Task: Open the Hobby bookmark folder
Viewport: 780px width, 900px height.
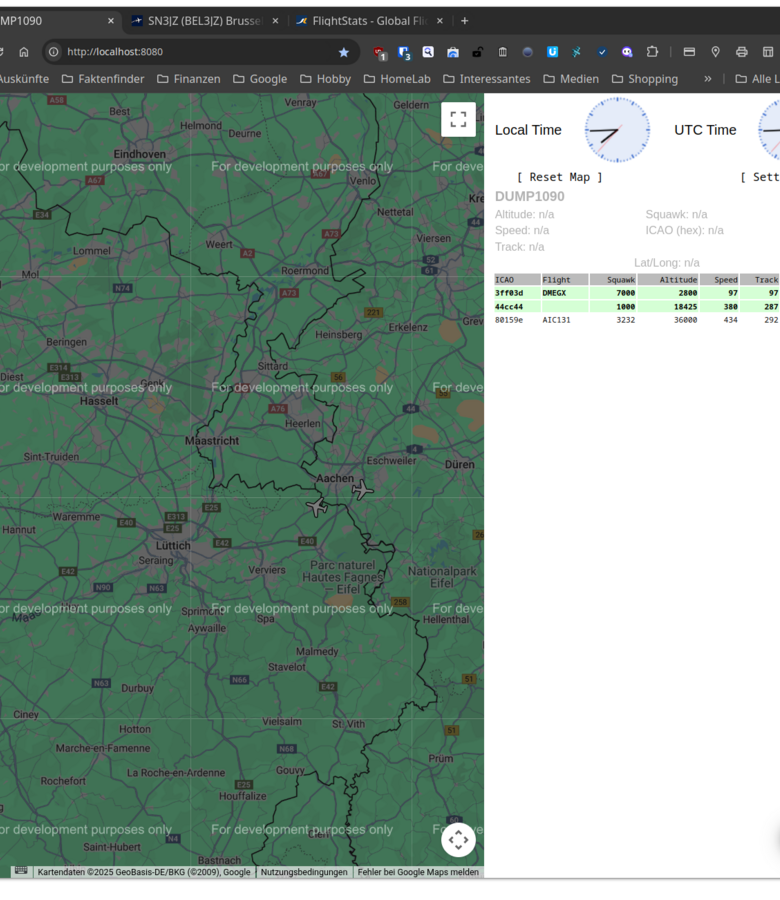Action: pos(325,79)
